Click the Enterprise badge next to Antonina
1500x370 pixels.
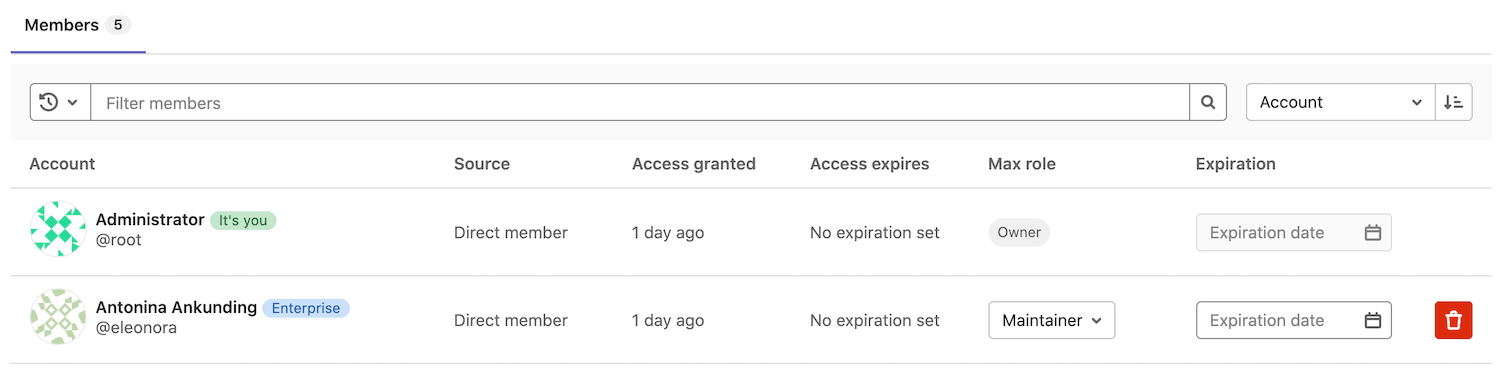[x=306, y=308]
